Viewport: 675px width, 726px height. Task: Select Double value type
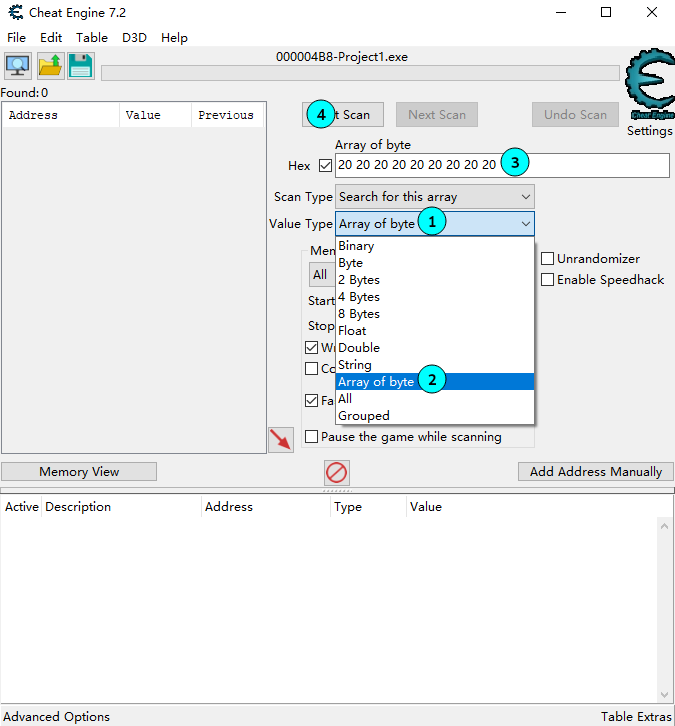[x=435, y=348]
